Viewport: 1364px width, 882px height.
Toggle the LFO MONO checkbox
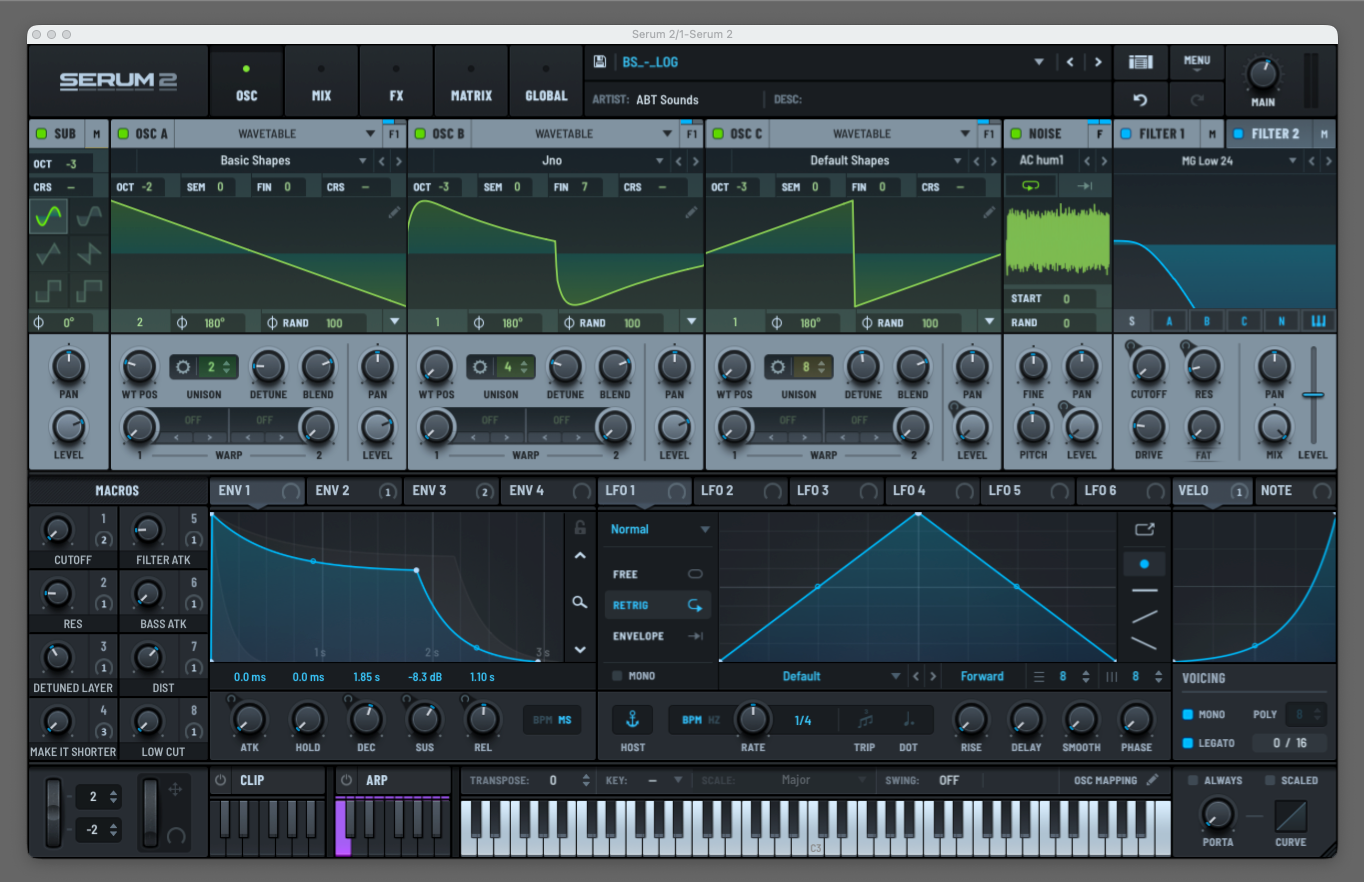point(617,676)
